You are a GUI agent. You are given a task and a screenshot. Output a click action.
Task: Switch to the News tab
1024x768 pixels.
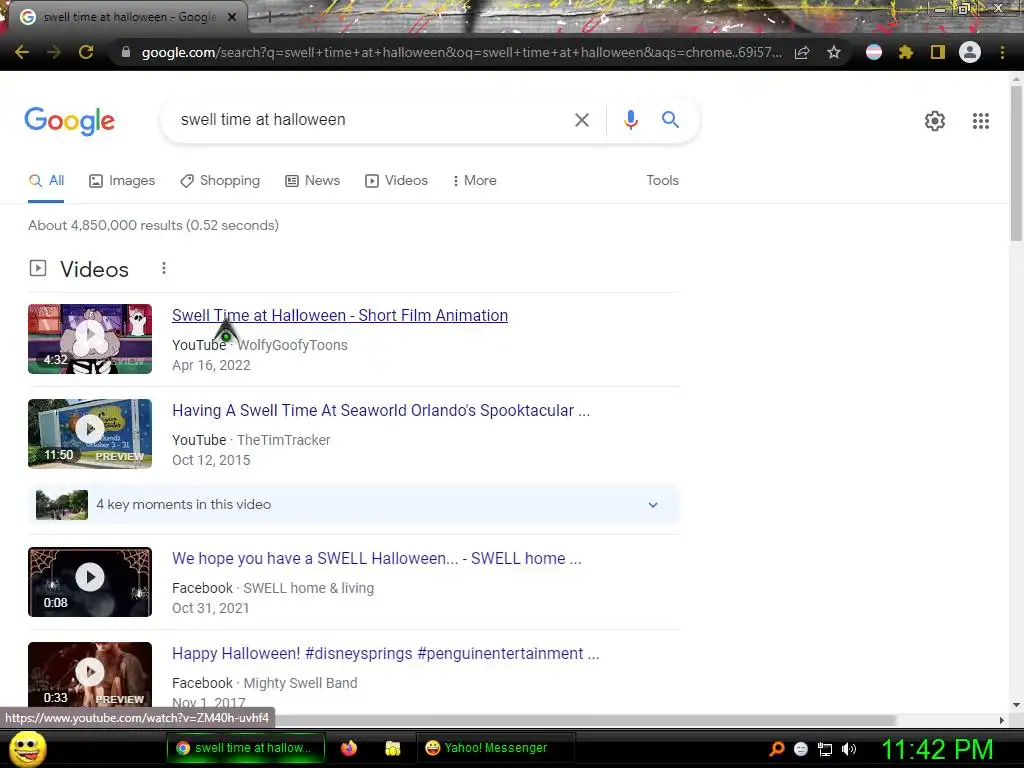[x=313, y=181]
